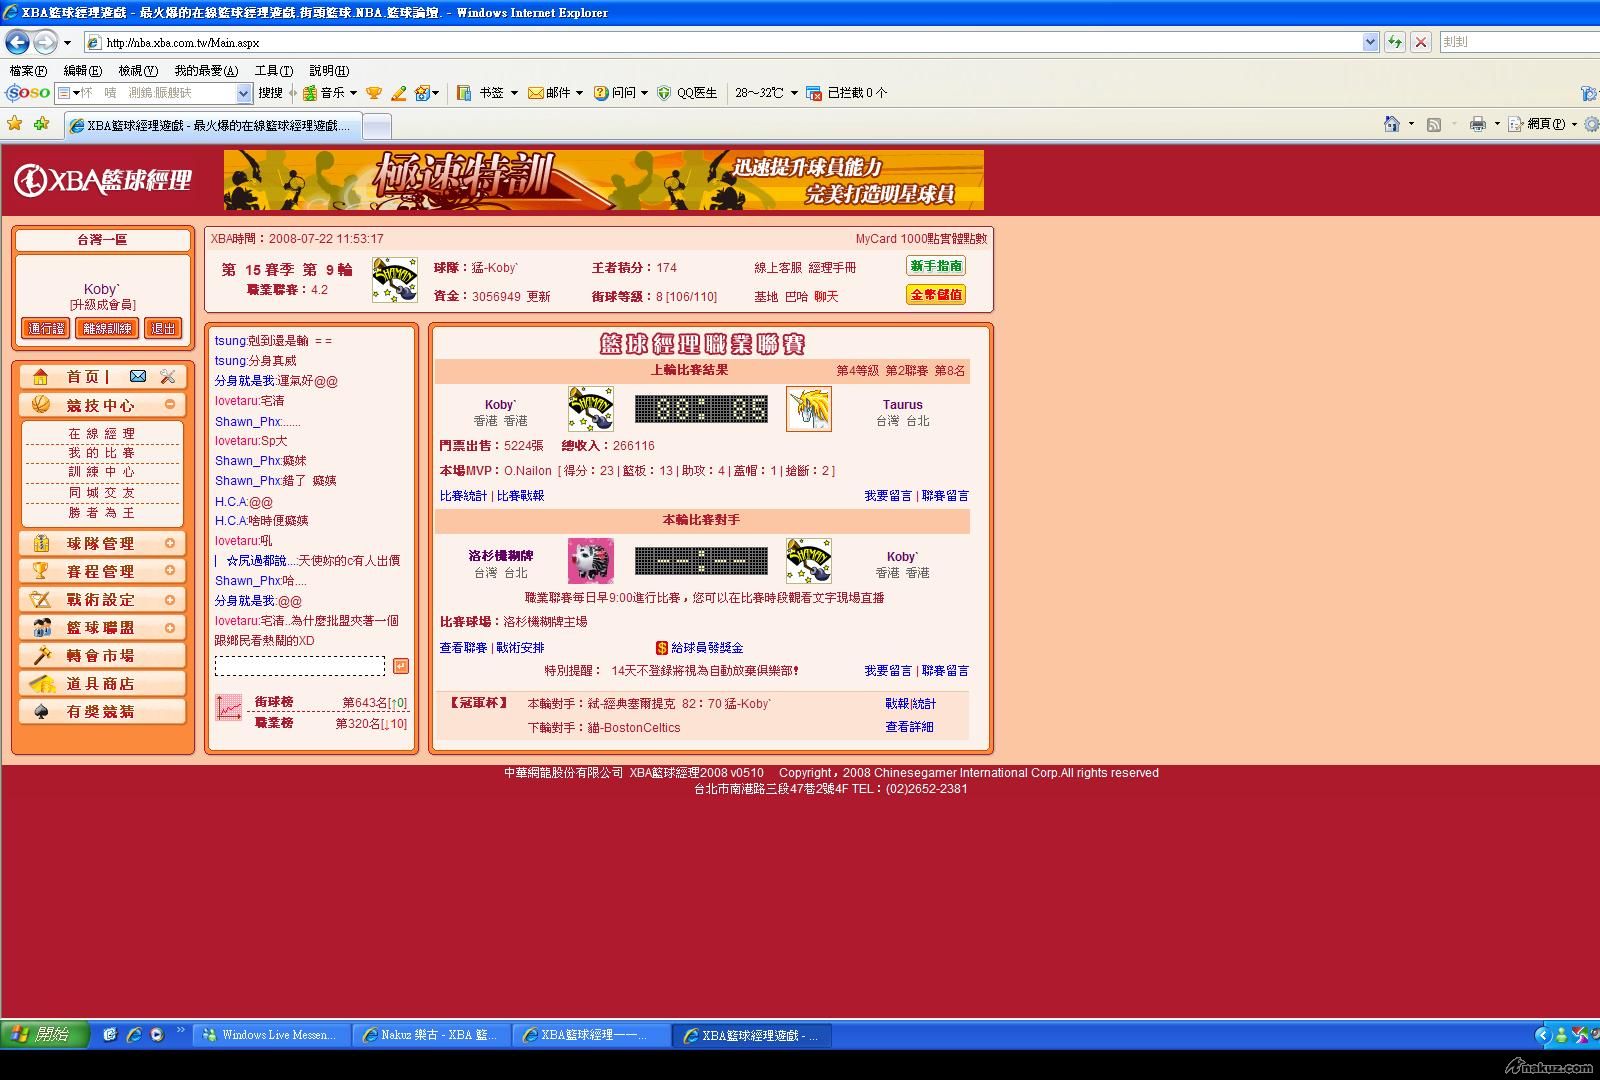Click the Taurus unicorn team logo
This screenshot has height=1080, width=1600.
[809, 409]
